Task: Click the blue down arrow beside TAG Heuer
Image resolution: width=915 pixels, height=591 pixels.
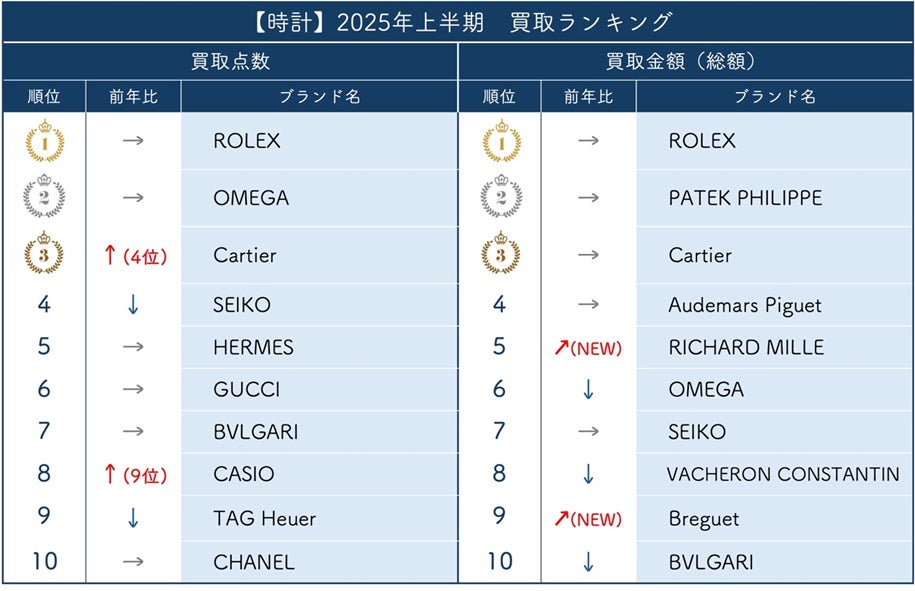Action: (x=133, y=517)
